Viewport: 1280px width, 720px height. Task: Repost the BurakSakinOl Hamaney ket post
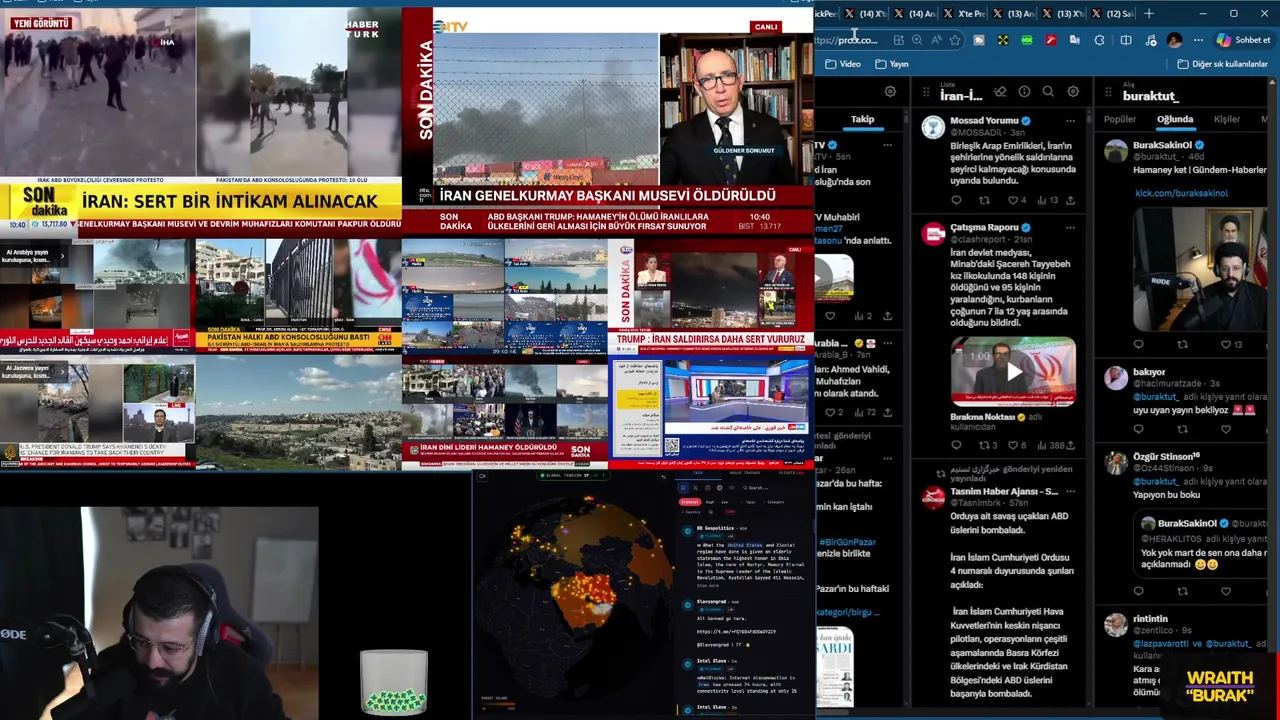click(x=1182, y=345)
